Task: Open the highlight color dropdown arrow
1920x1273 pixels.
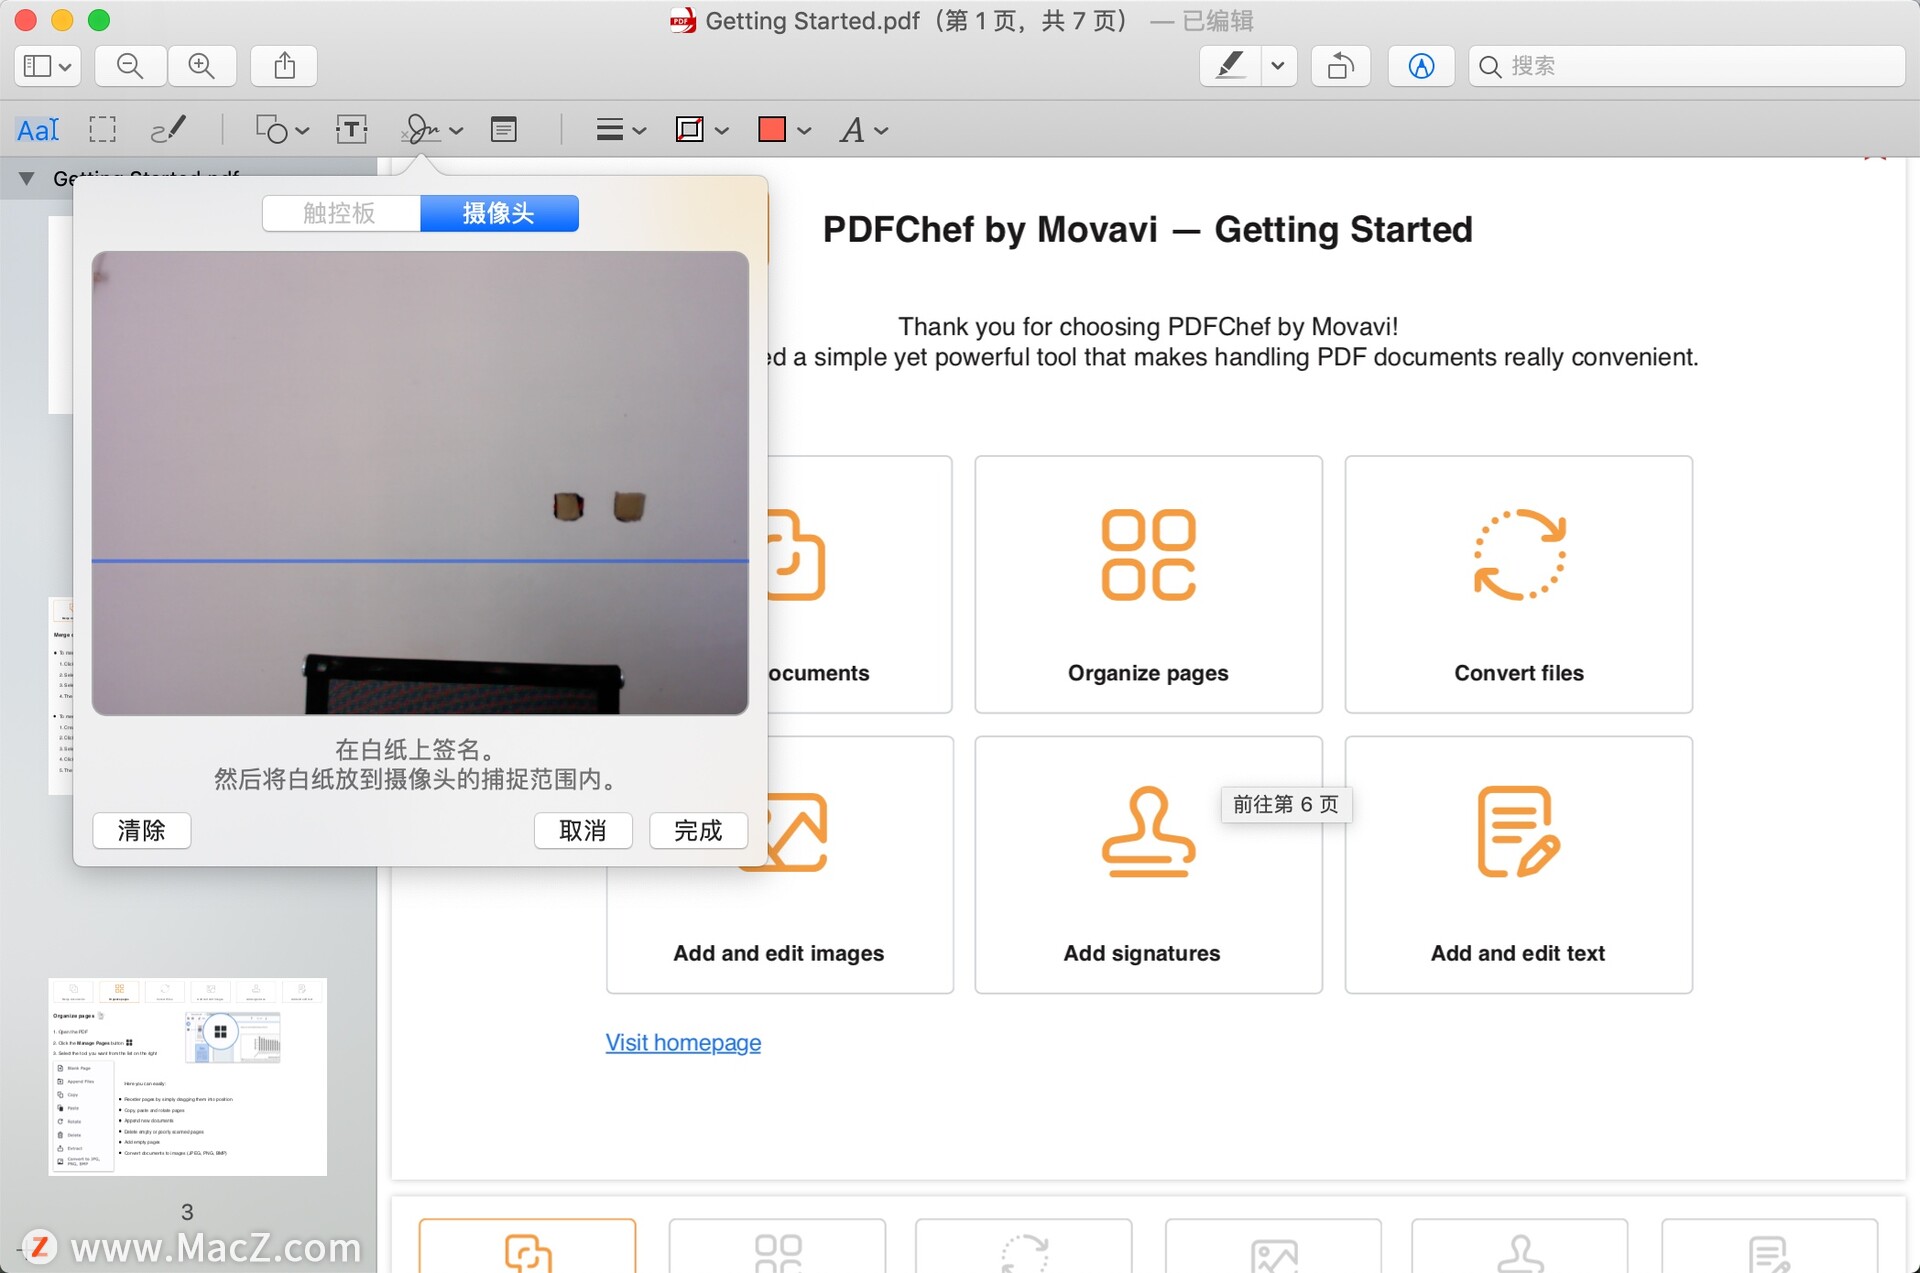Action: [1278, 66]
